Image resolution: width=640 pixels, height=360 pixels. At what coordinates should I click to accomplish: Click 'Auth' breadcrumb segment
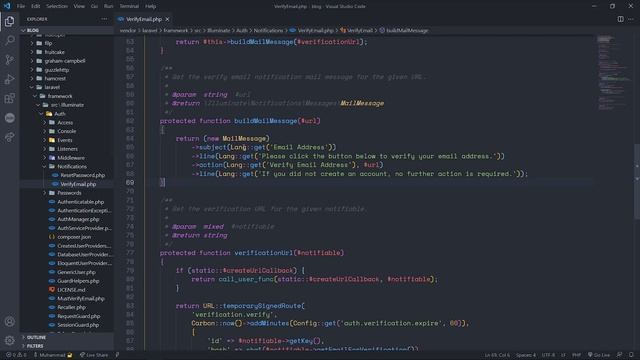tap(242, 30)
